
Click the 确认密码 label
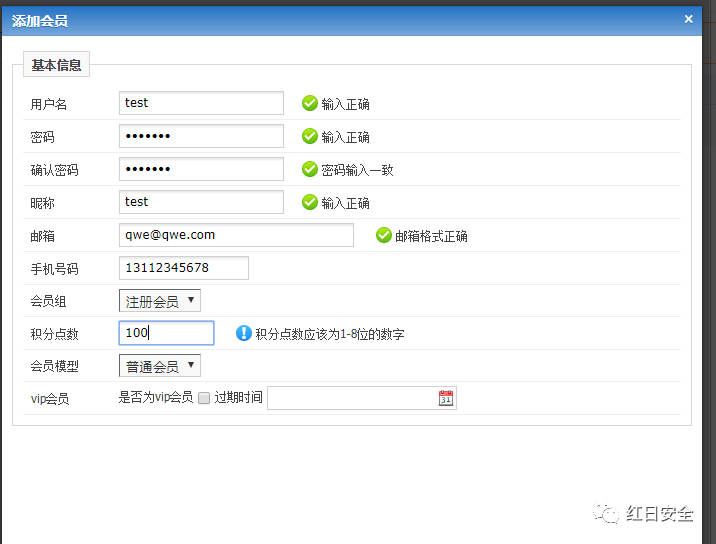click(x=54, y=170)
